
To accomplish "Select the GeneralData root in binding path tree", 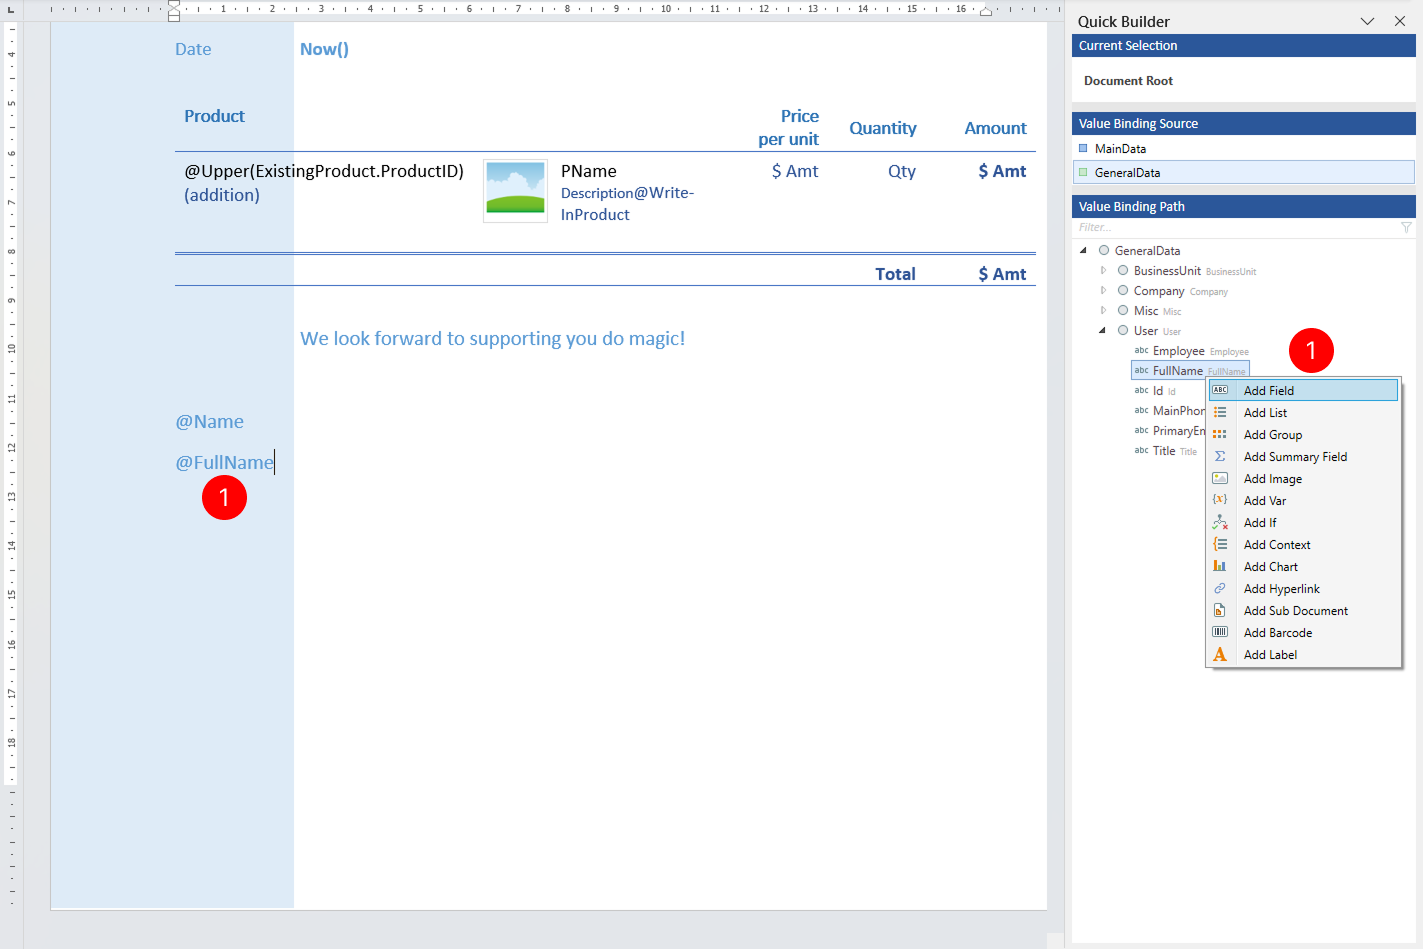I will point(1147,251).
